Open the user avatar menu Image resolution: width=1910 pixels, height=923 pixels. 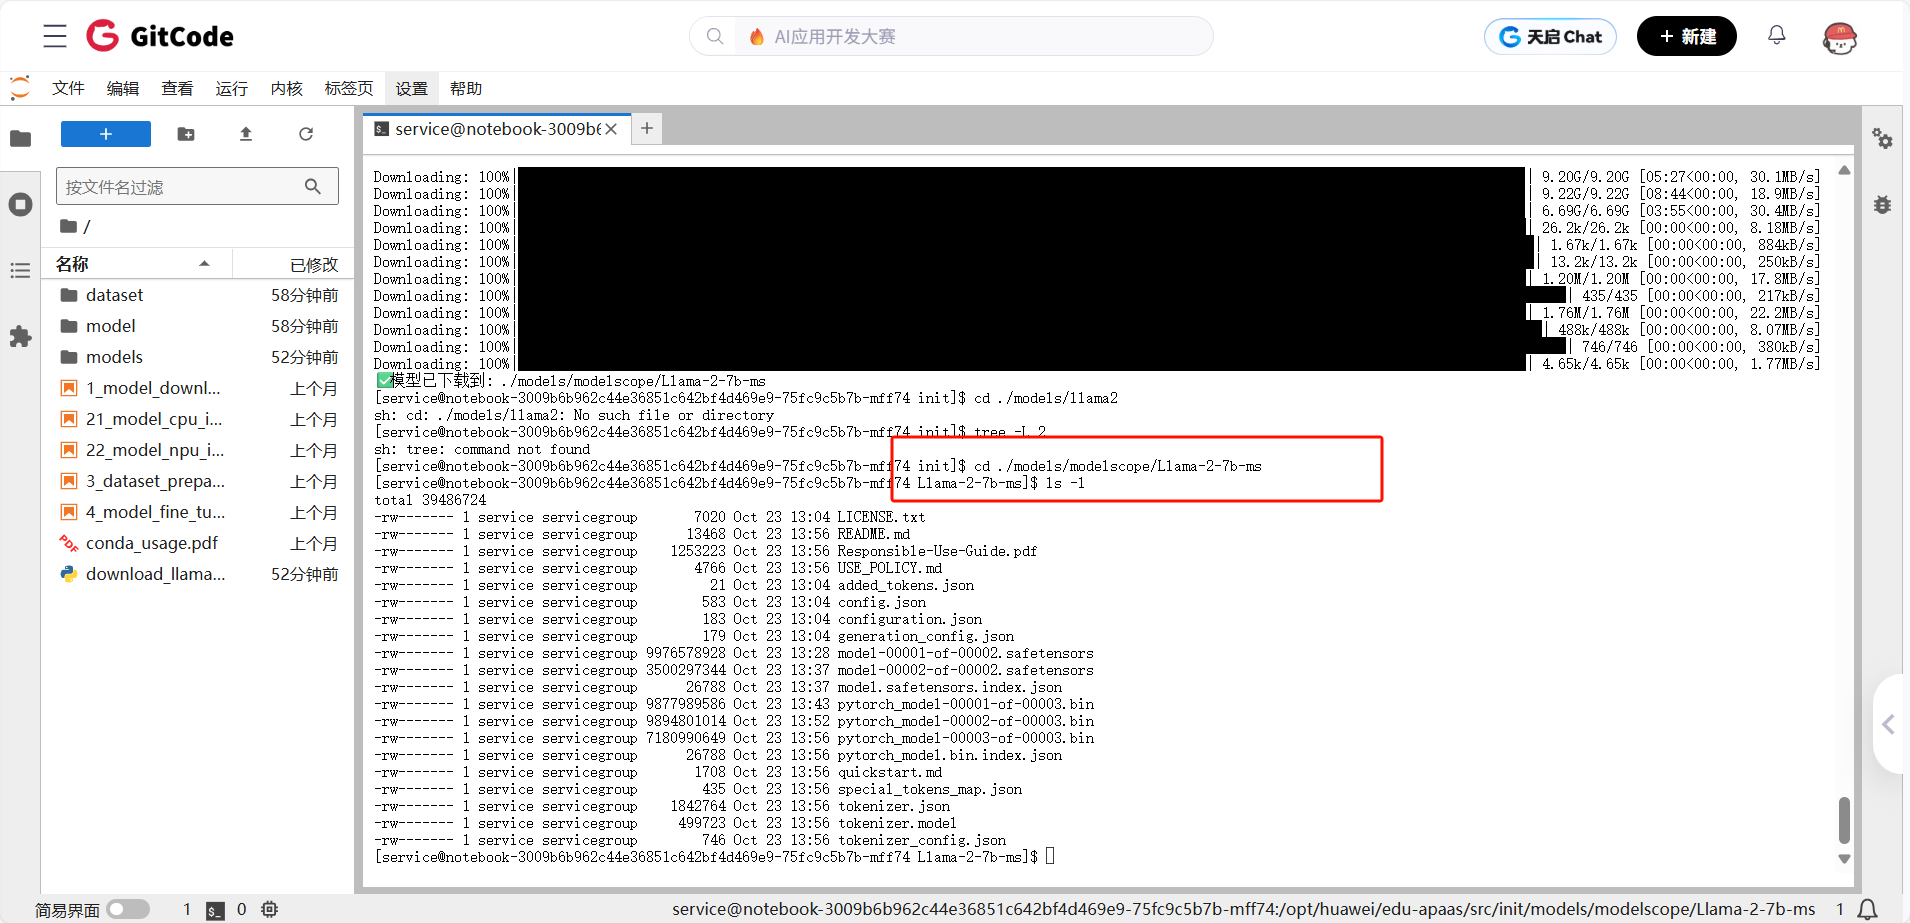point(1840,37)
